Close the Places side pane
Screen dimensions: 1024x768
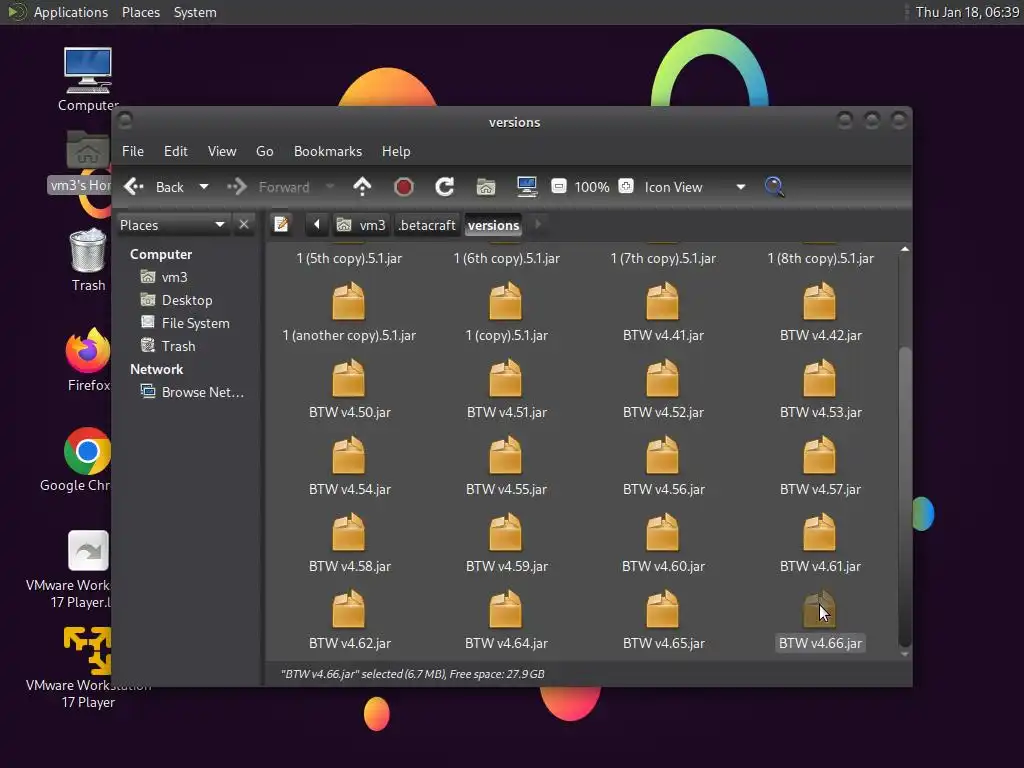[x=244, y=225]
